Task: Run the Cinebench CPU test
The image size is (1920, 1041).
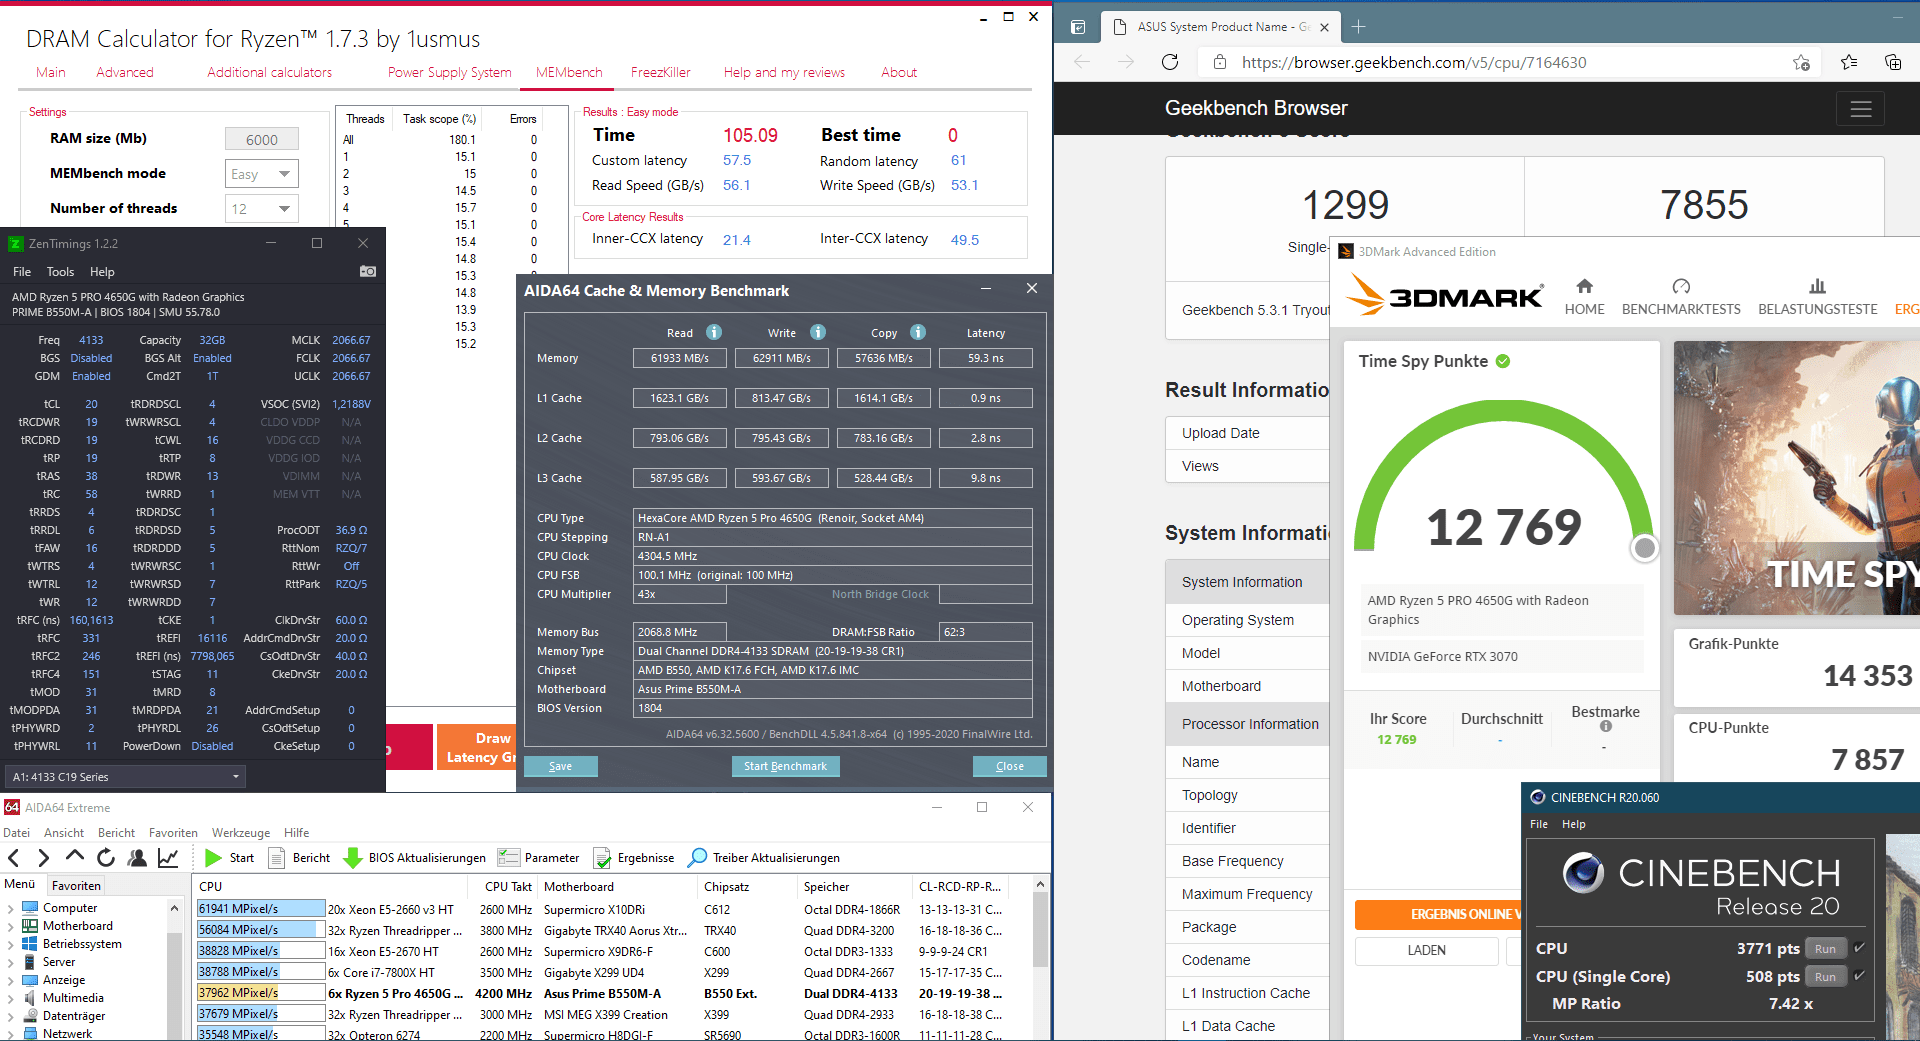Action: (1825, 949)
